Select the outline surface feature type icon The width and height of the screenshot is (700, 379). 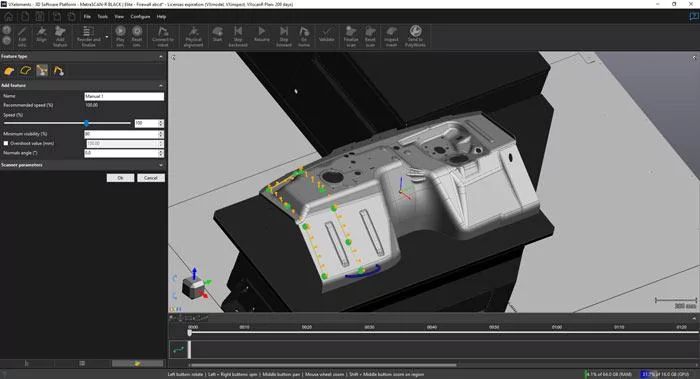pos(25,71)
